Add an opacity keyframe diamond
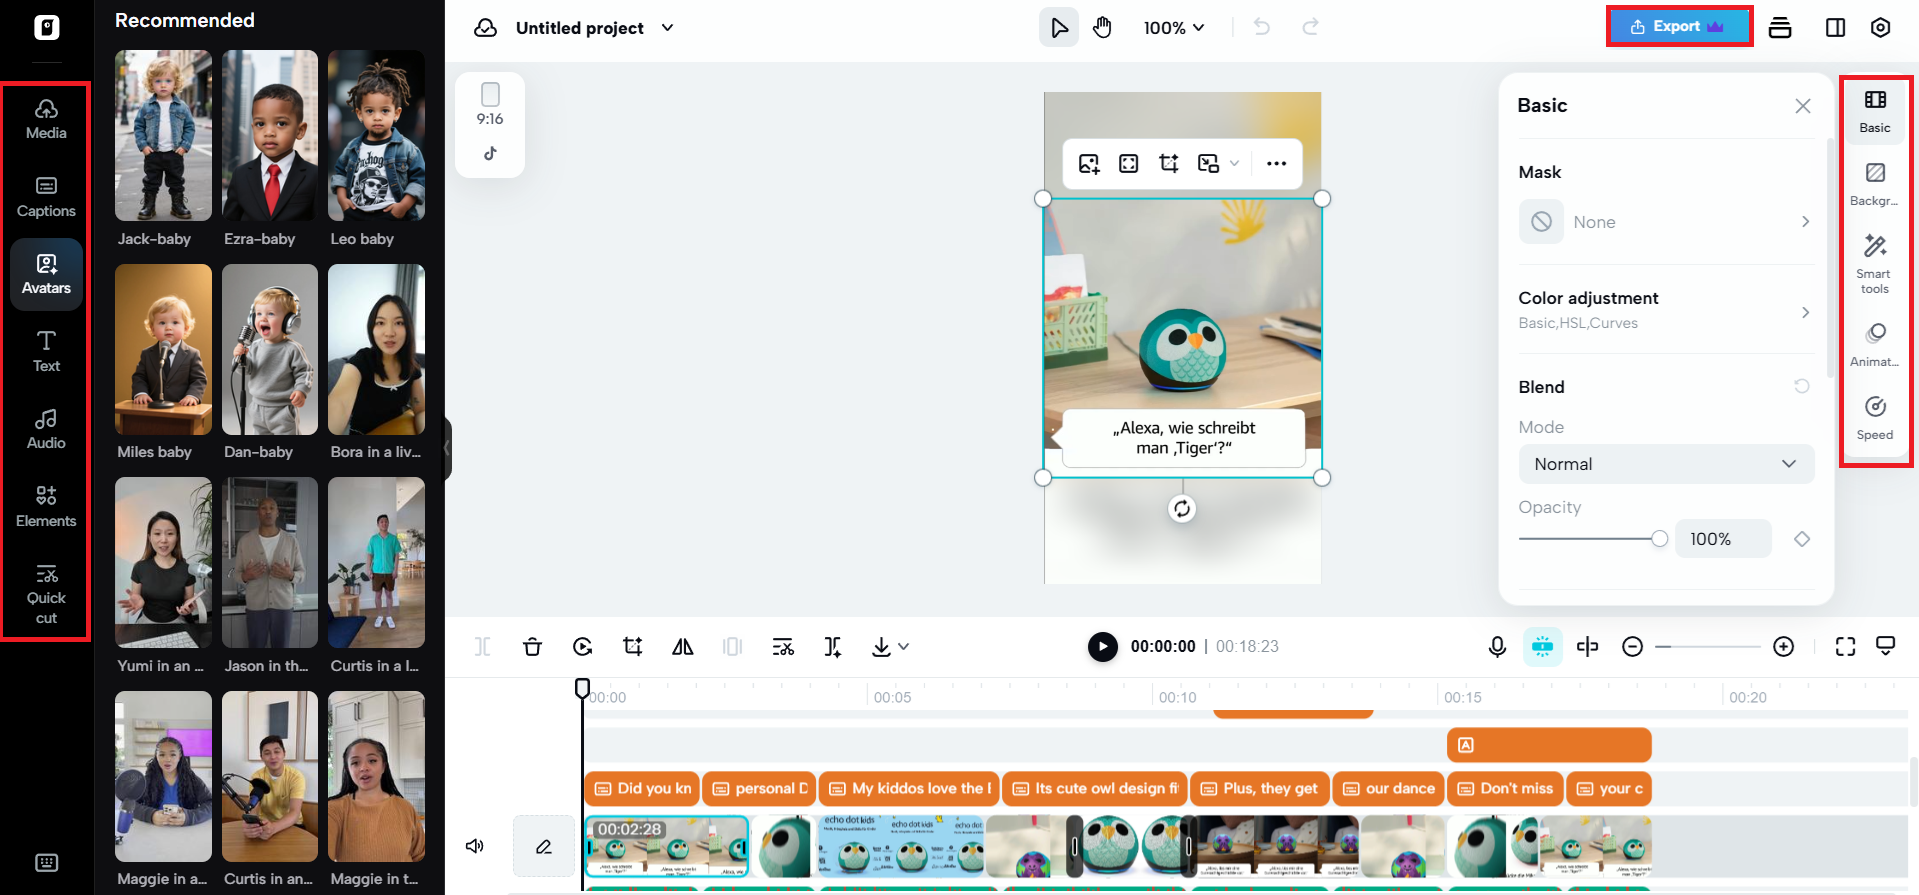This screenshot has height=895, width=1919. 1802,539
